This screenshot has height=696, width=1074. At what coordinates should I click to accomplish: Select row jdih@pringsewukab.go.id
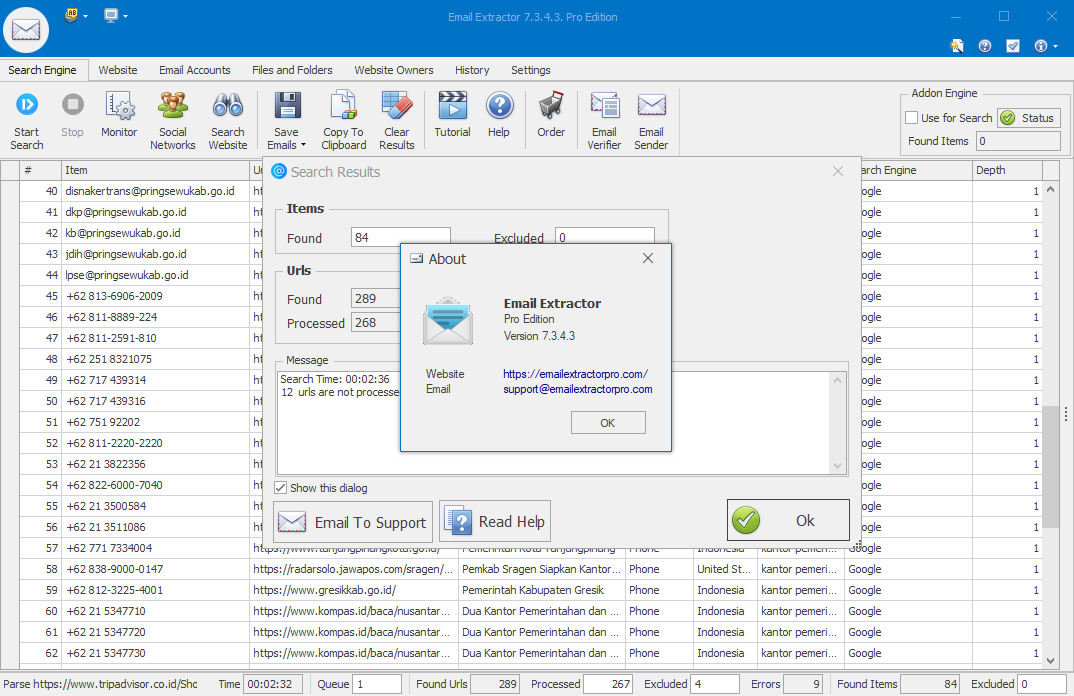126,254
